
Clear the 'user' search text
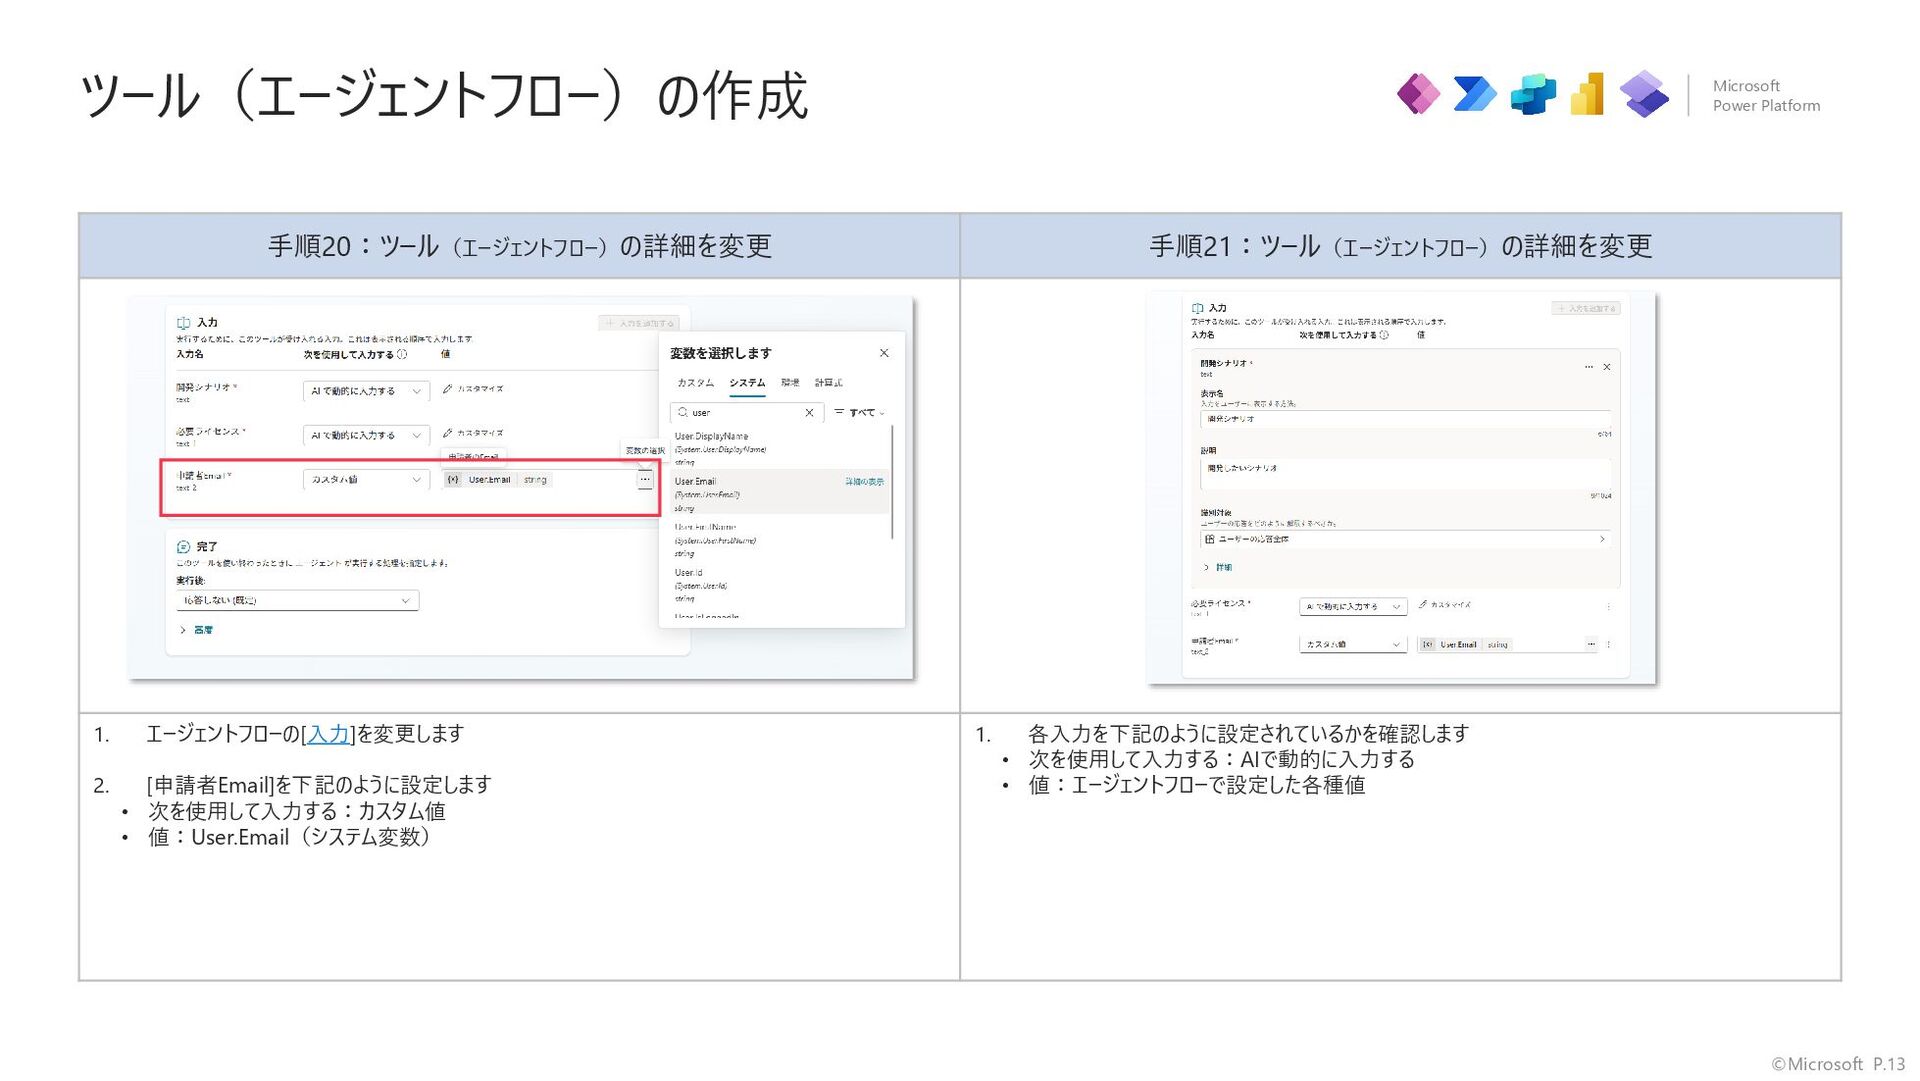tap(809, 413)
